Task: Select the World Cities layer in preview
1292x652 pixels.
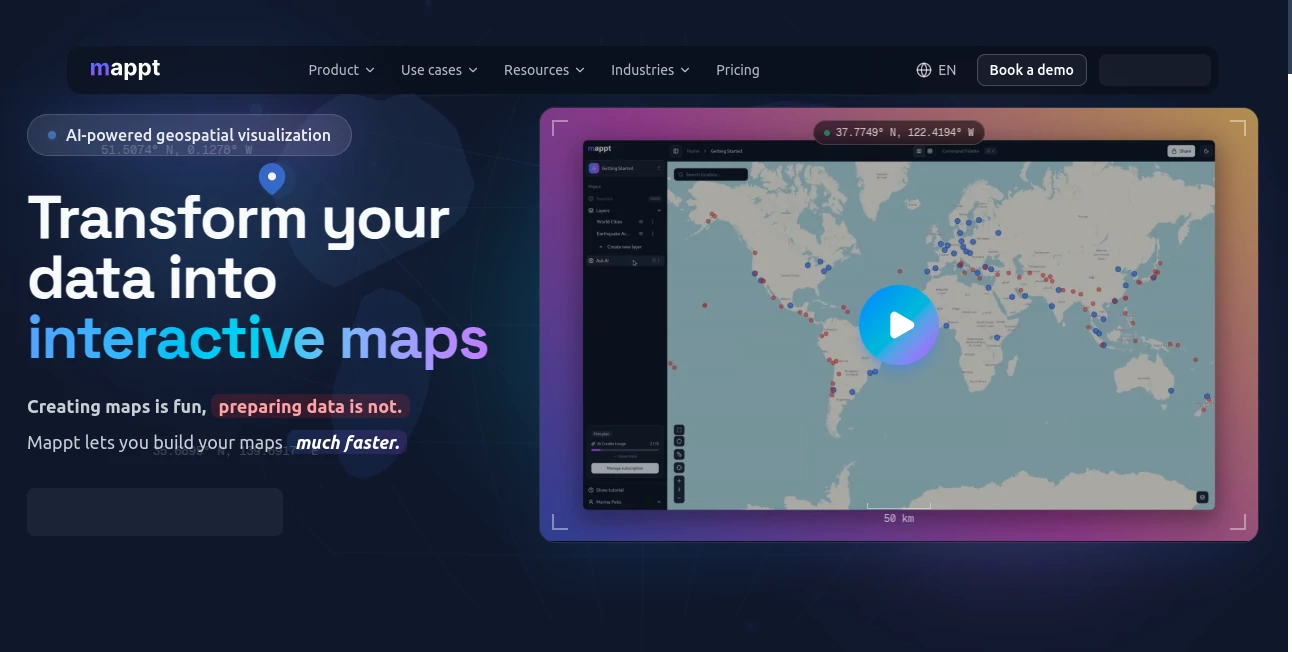Action: [x=609, y=222]
